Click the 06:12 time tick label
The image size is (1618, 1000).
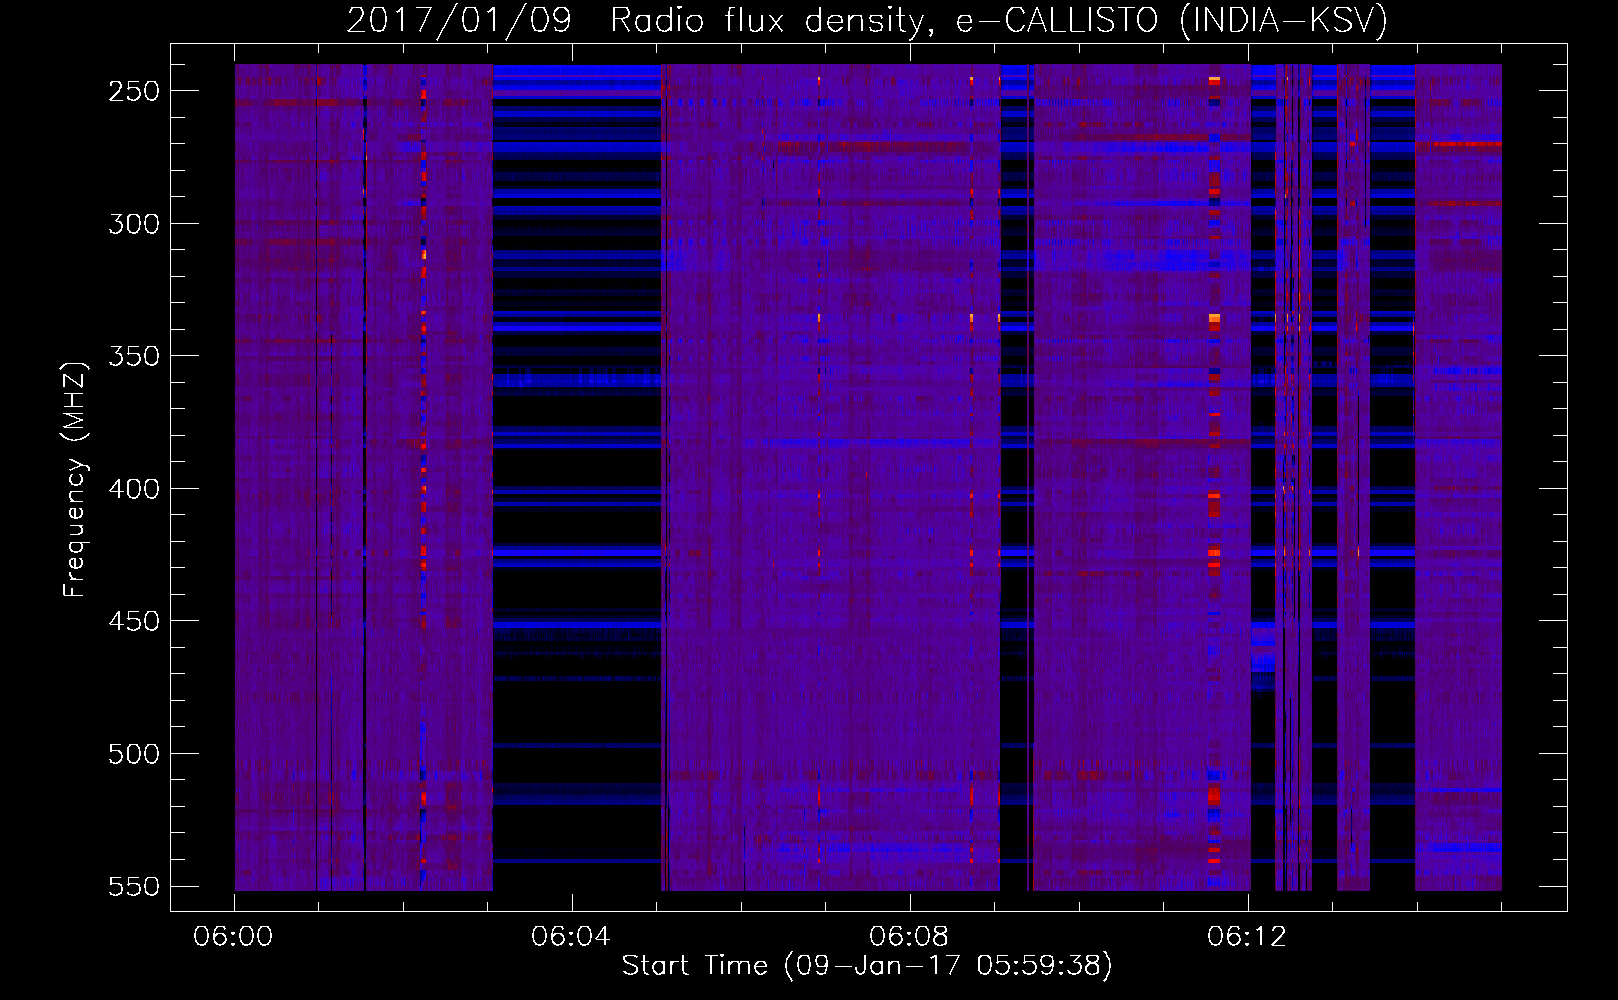tap(1247, 937)
